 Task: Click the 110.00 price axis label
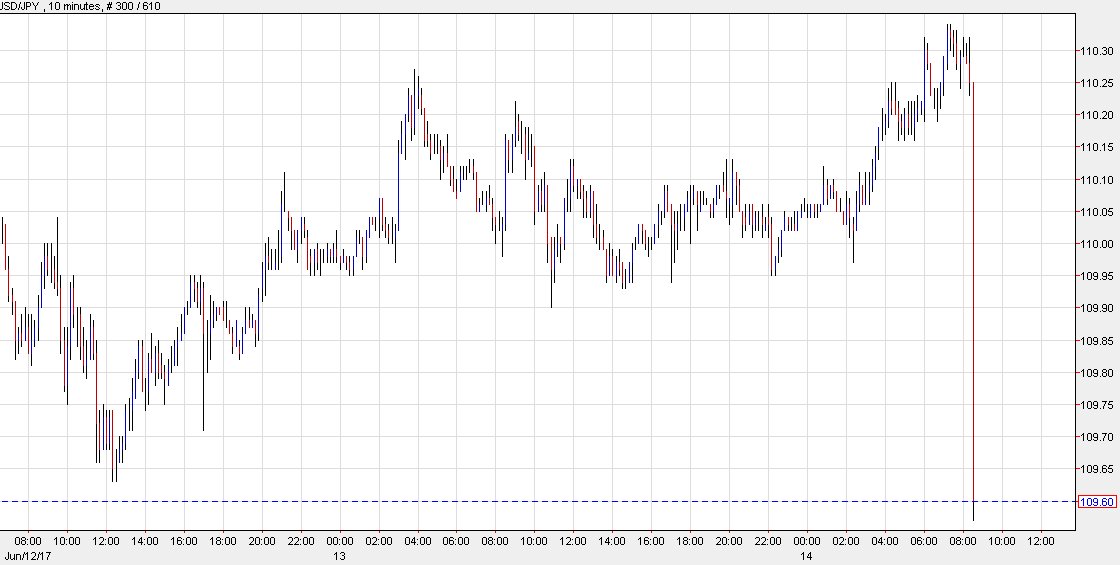pyautogui.click(x=1096, y=244)
